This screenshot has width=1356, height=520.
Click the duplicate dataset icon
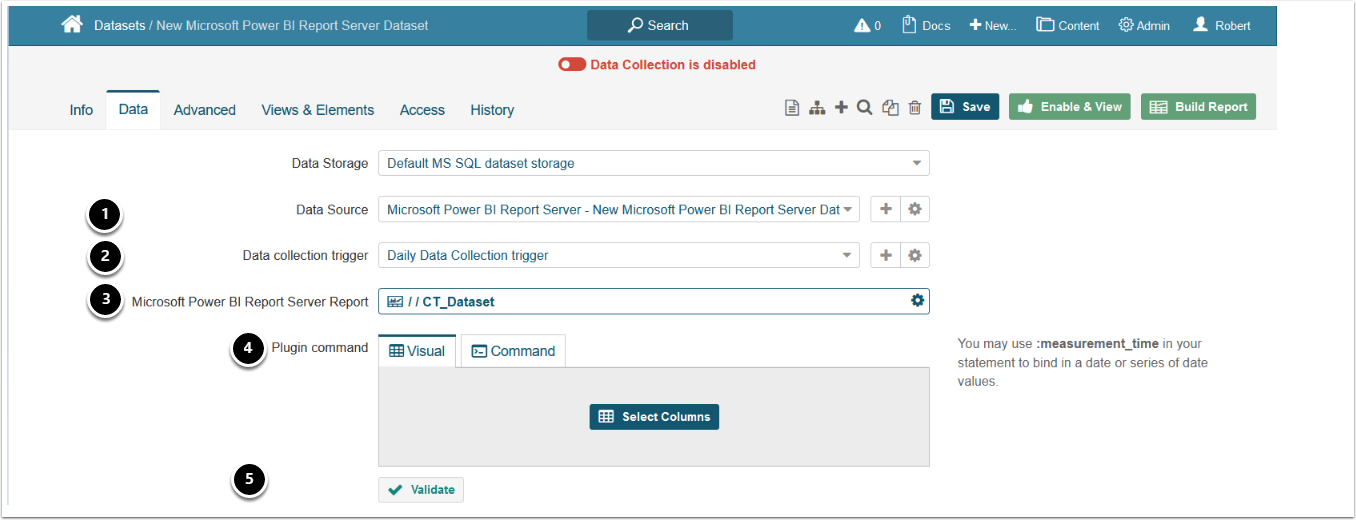890,108
